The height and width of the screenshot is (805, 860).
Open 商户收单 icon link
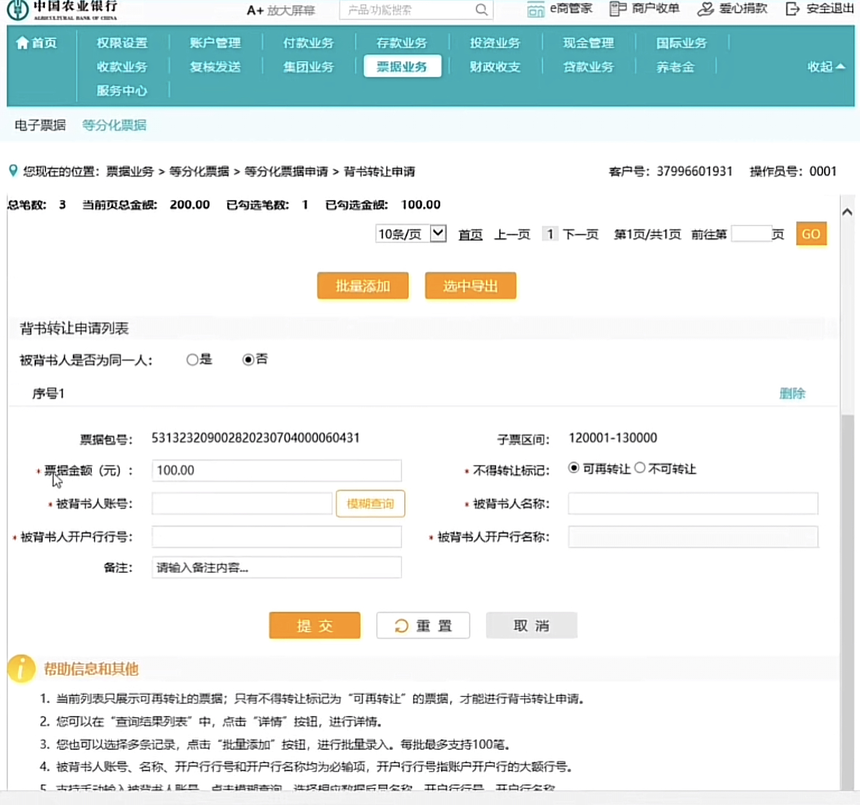(618, 9)
